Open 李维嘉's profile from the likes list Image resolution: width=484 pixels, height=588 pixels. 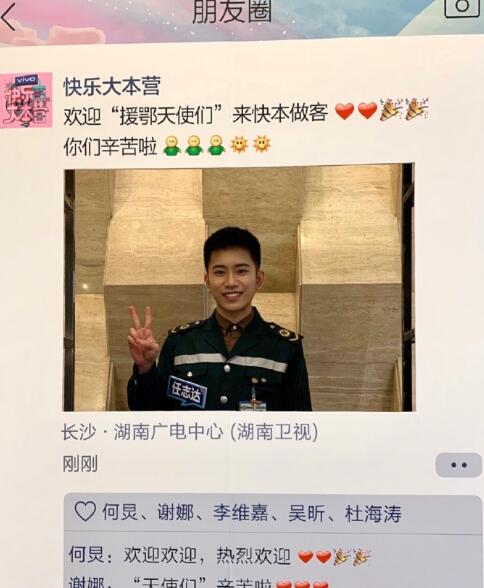pyautogui.click(x=241, y=513)
